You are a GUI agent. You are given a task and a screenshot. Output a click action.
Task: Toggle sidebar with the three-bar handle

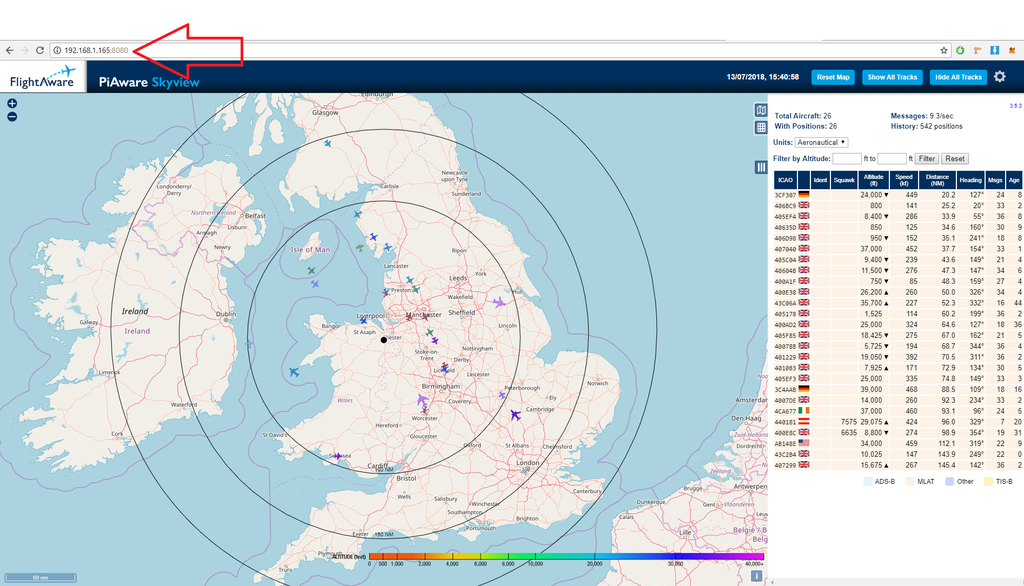click(x=761, y=167)
